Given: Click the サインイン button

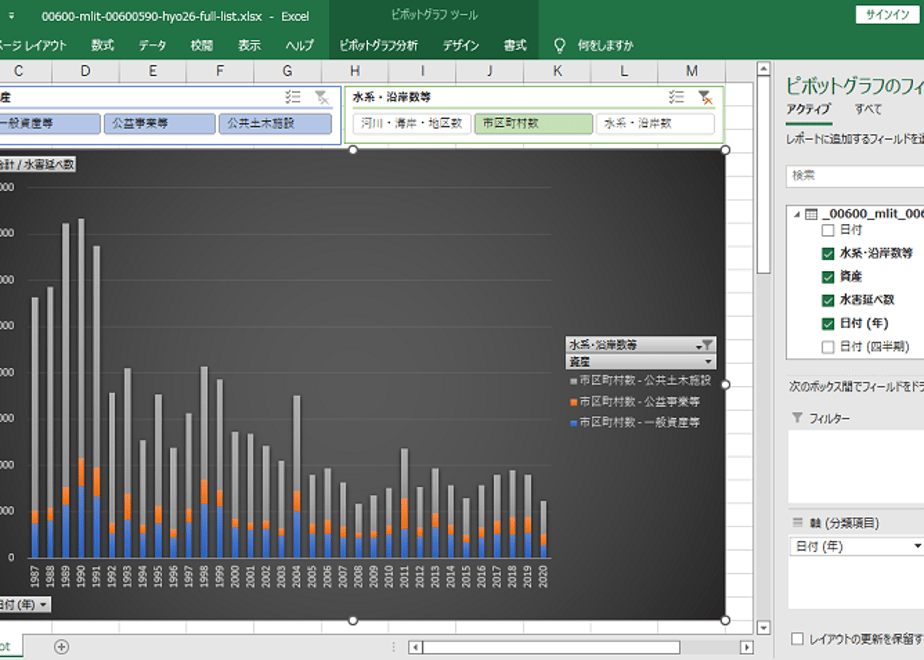Looking at the screenshot, I should click(x=887, y=15).
